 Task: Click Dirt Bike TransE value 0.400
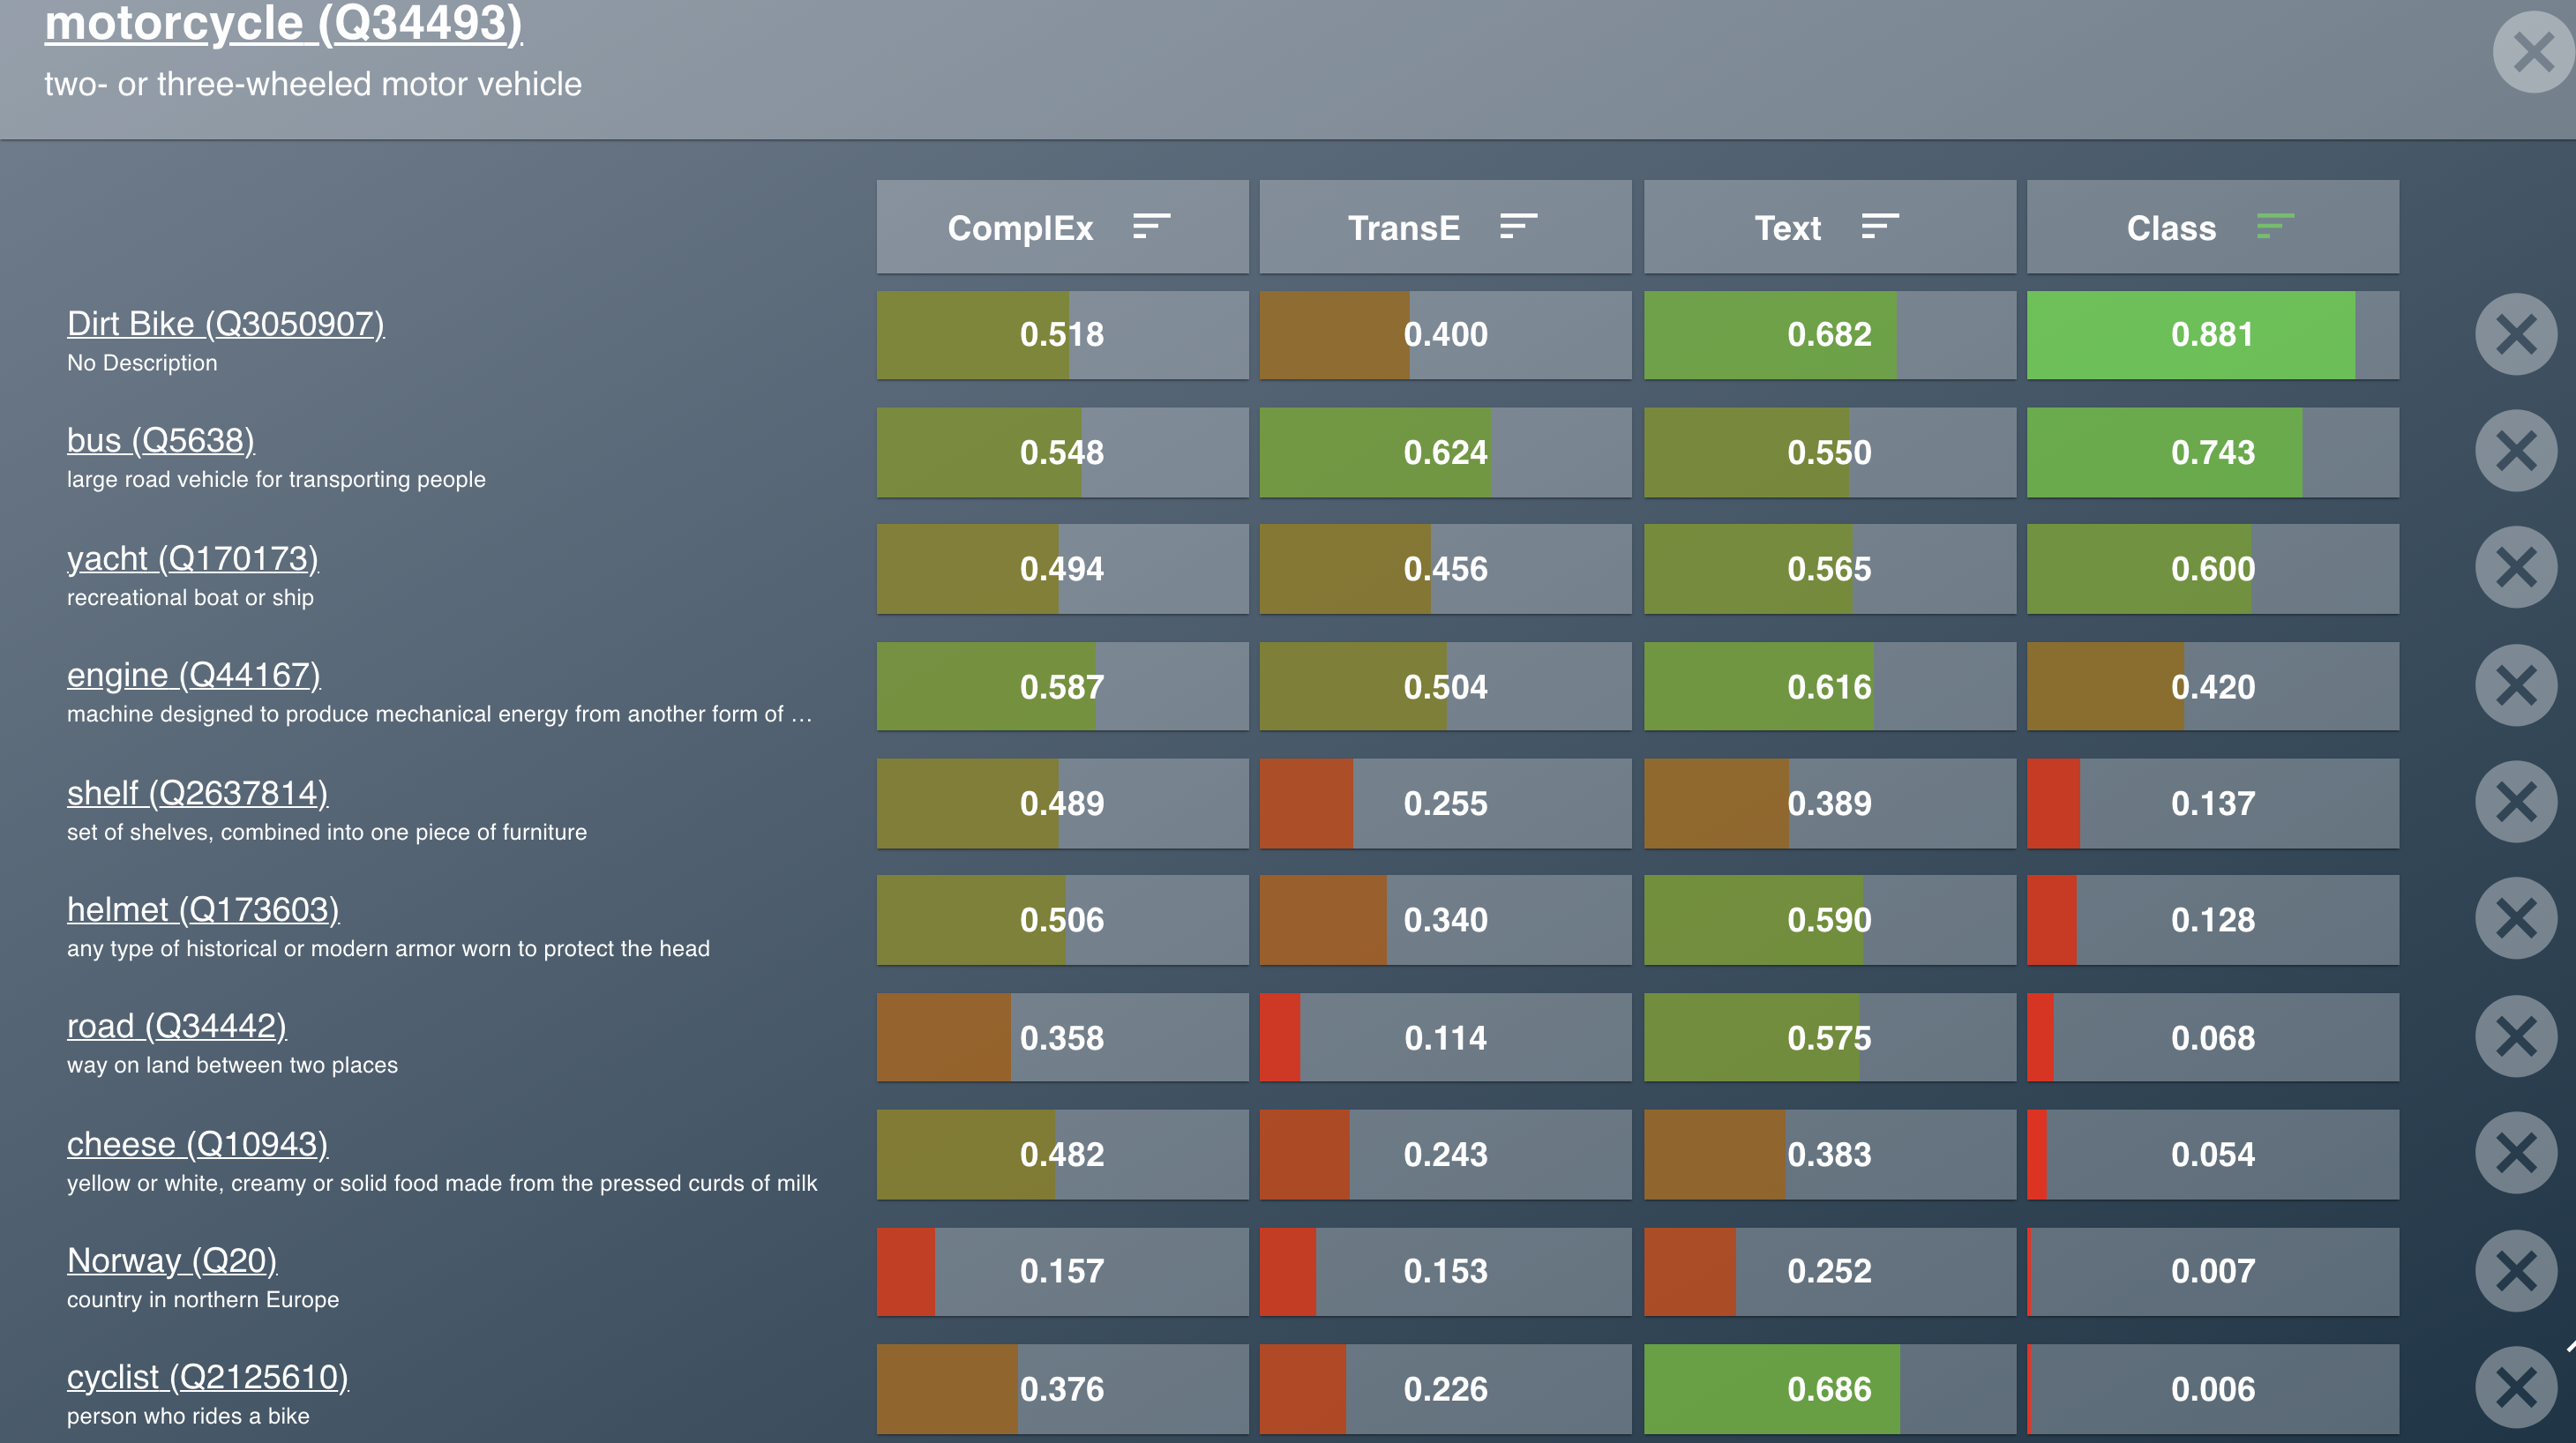point(1445,335)
